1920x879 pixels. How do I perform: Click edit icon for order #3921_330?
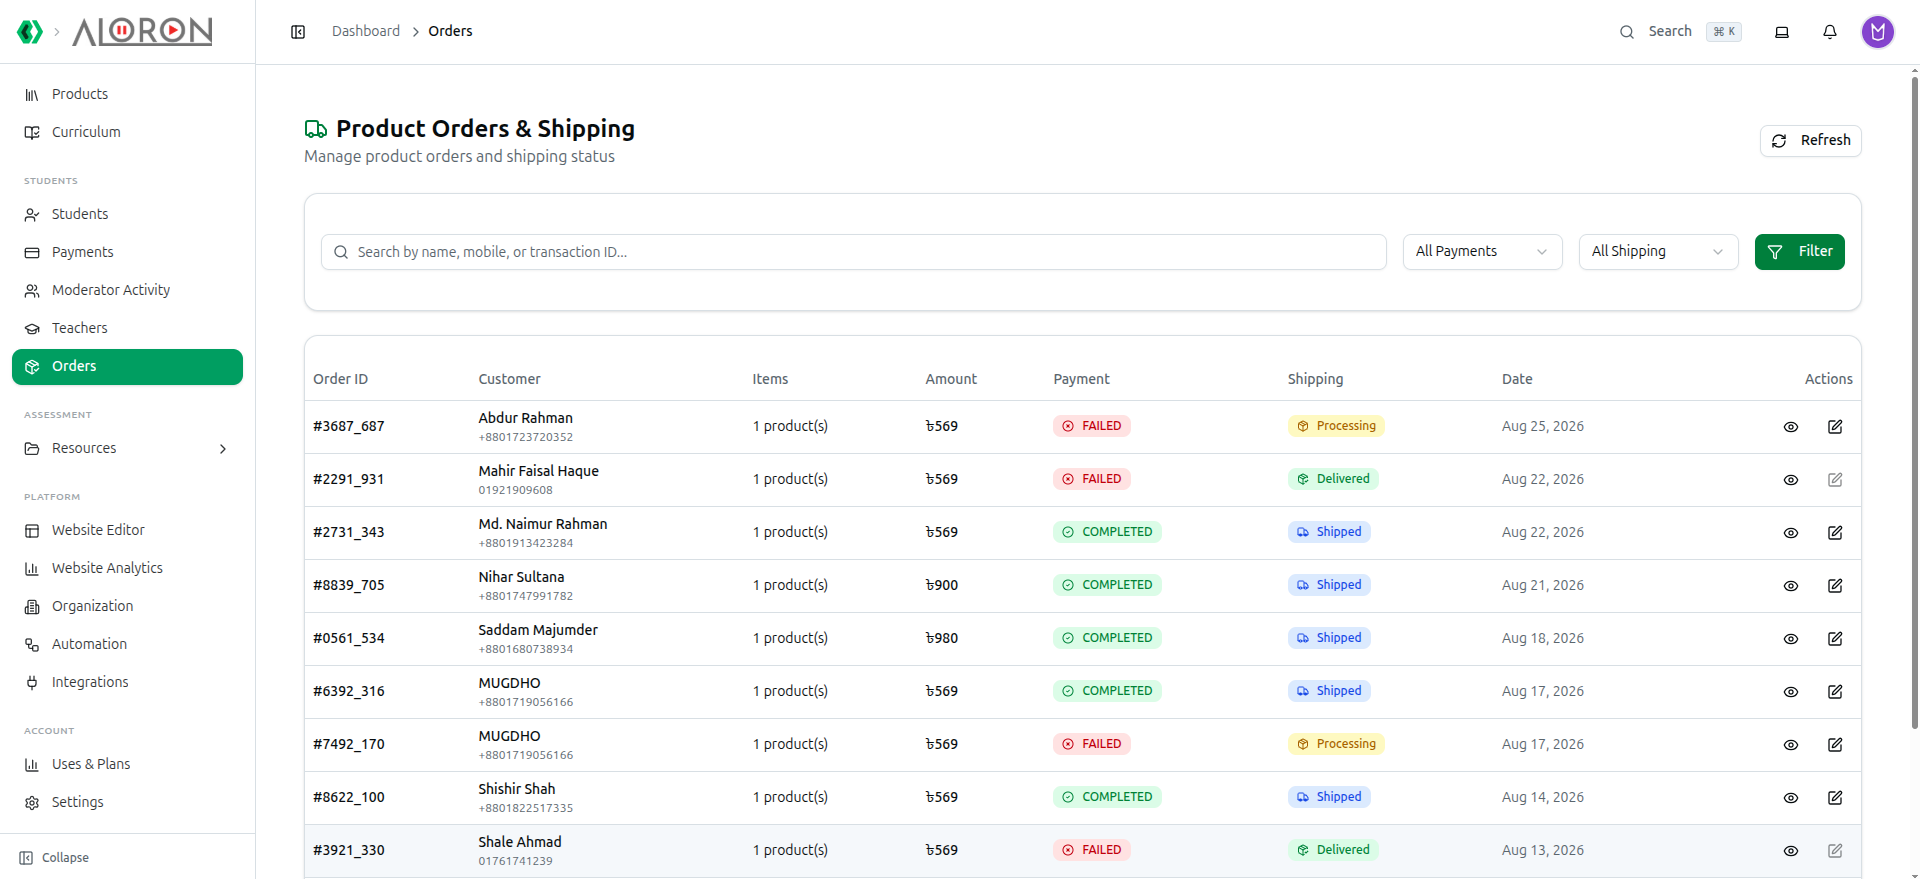tap(1835, 851)
